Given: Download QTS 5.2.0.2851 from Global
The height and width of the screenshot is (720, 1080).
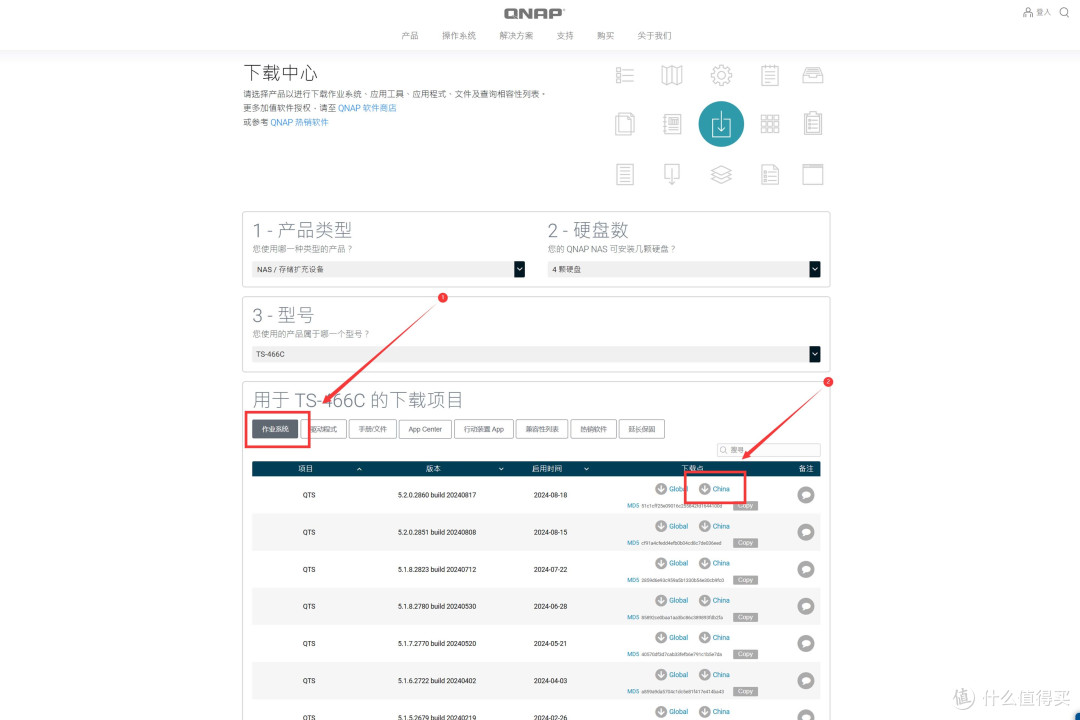Looking at the screenshot, I should (672, 526).
